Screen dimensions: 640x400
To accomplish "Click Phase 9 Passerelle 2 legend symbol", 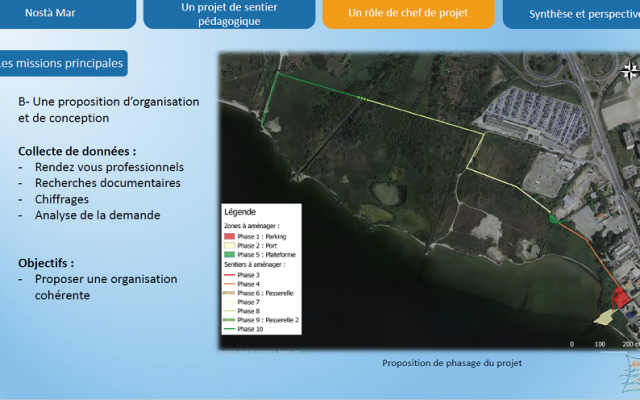I will pos(229,320).
